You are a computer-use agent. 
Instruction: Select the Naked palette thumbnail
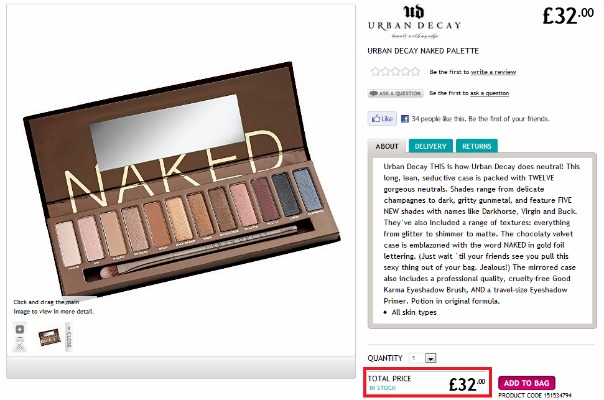click(50, 337)
